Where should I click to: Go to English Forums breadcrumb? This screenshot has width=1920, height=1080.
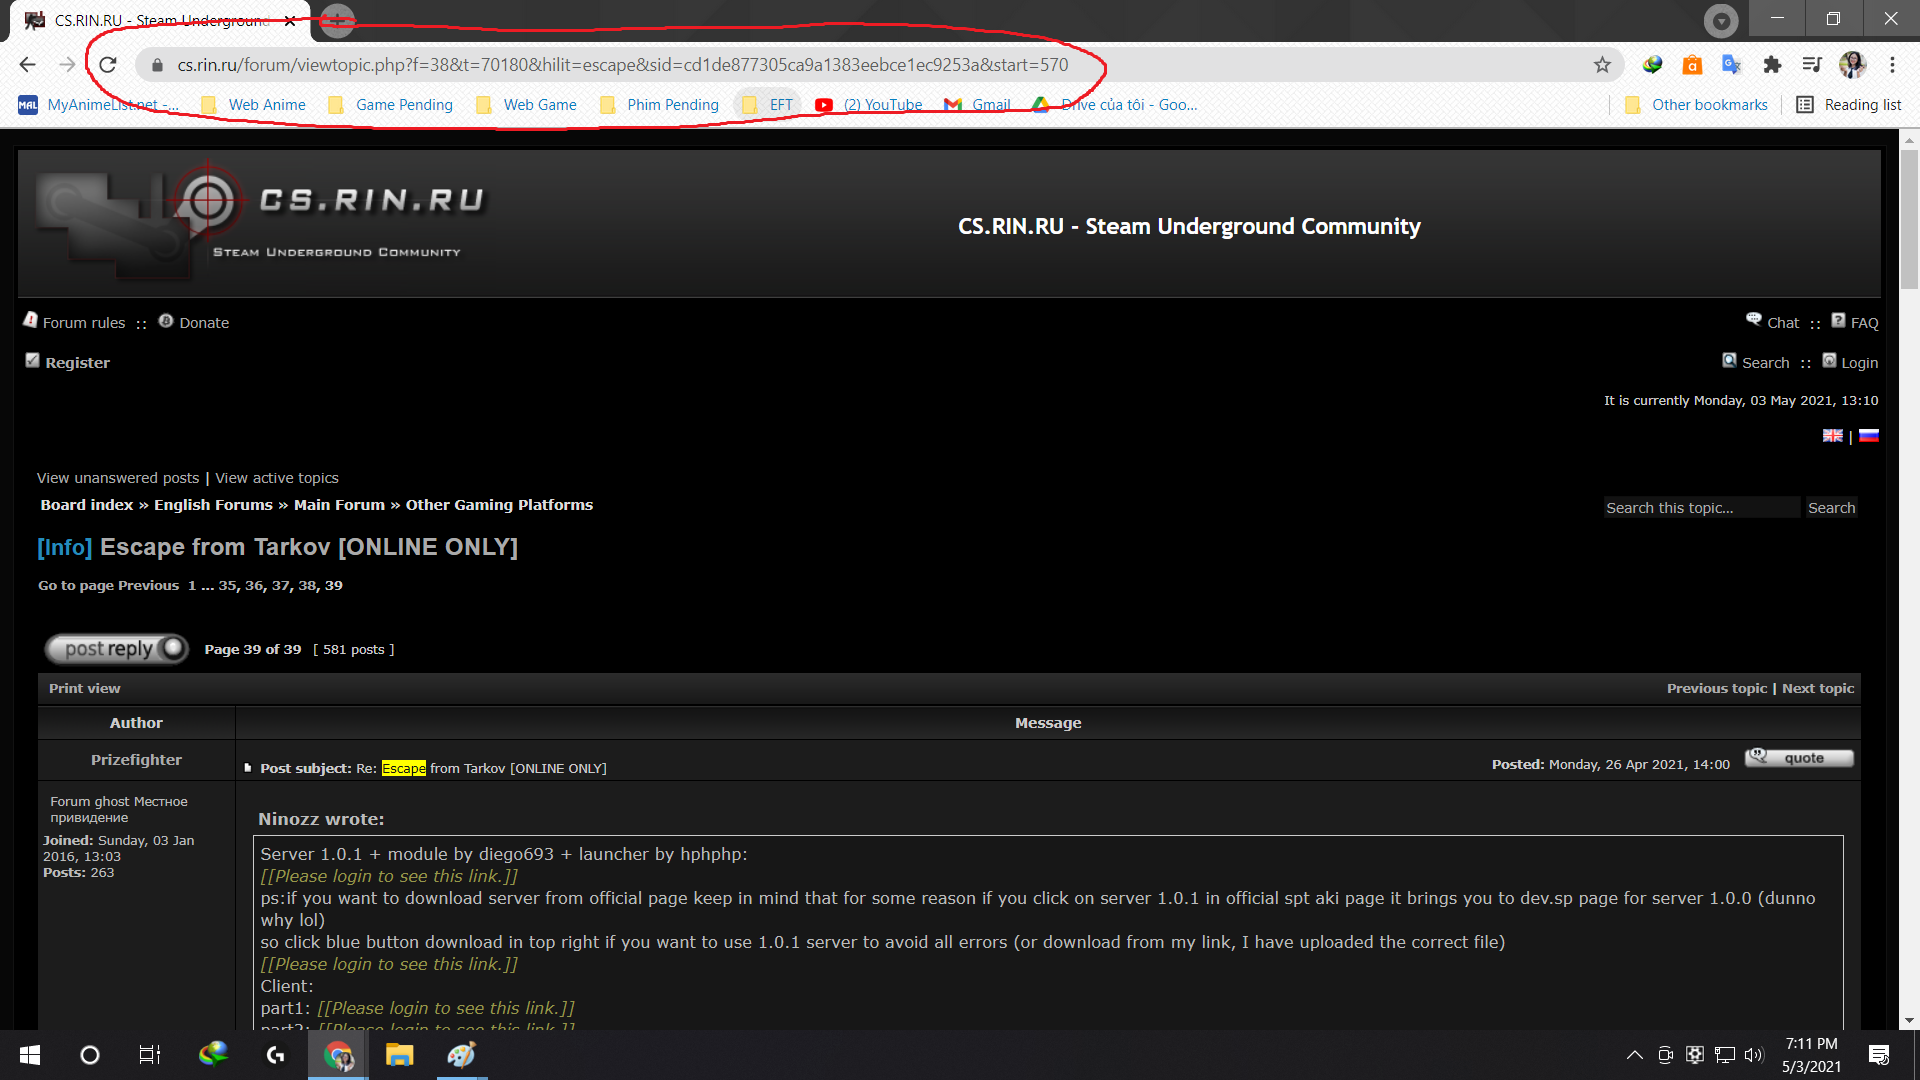click(x=213, y=505)
